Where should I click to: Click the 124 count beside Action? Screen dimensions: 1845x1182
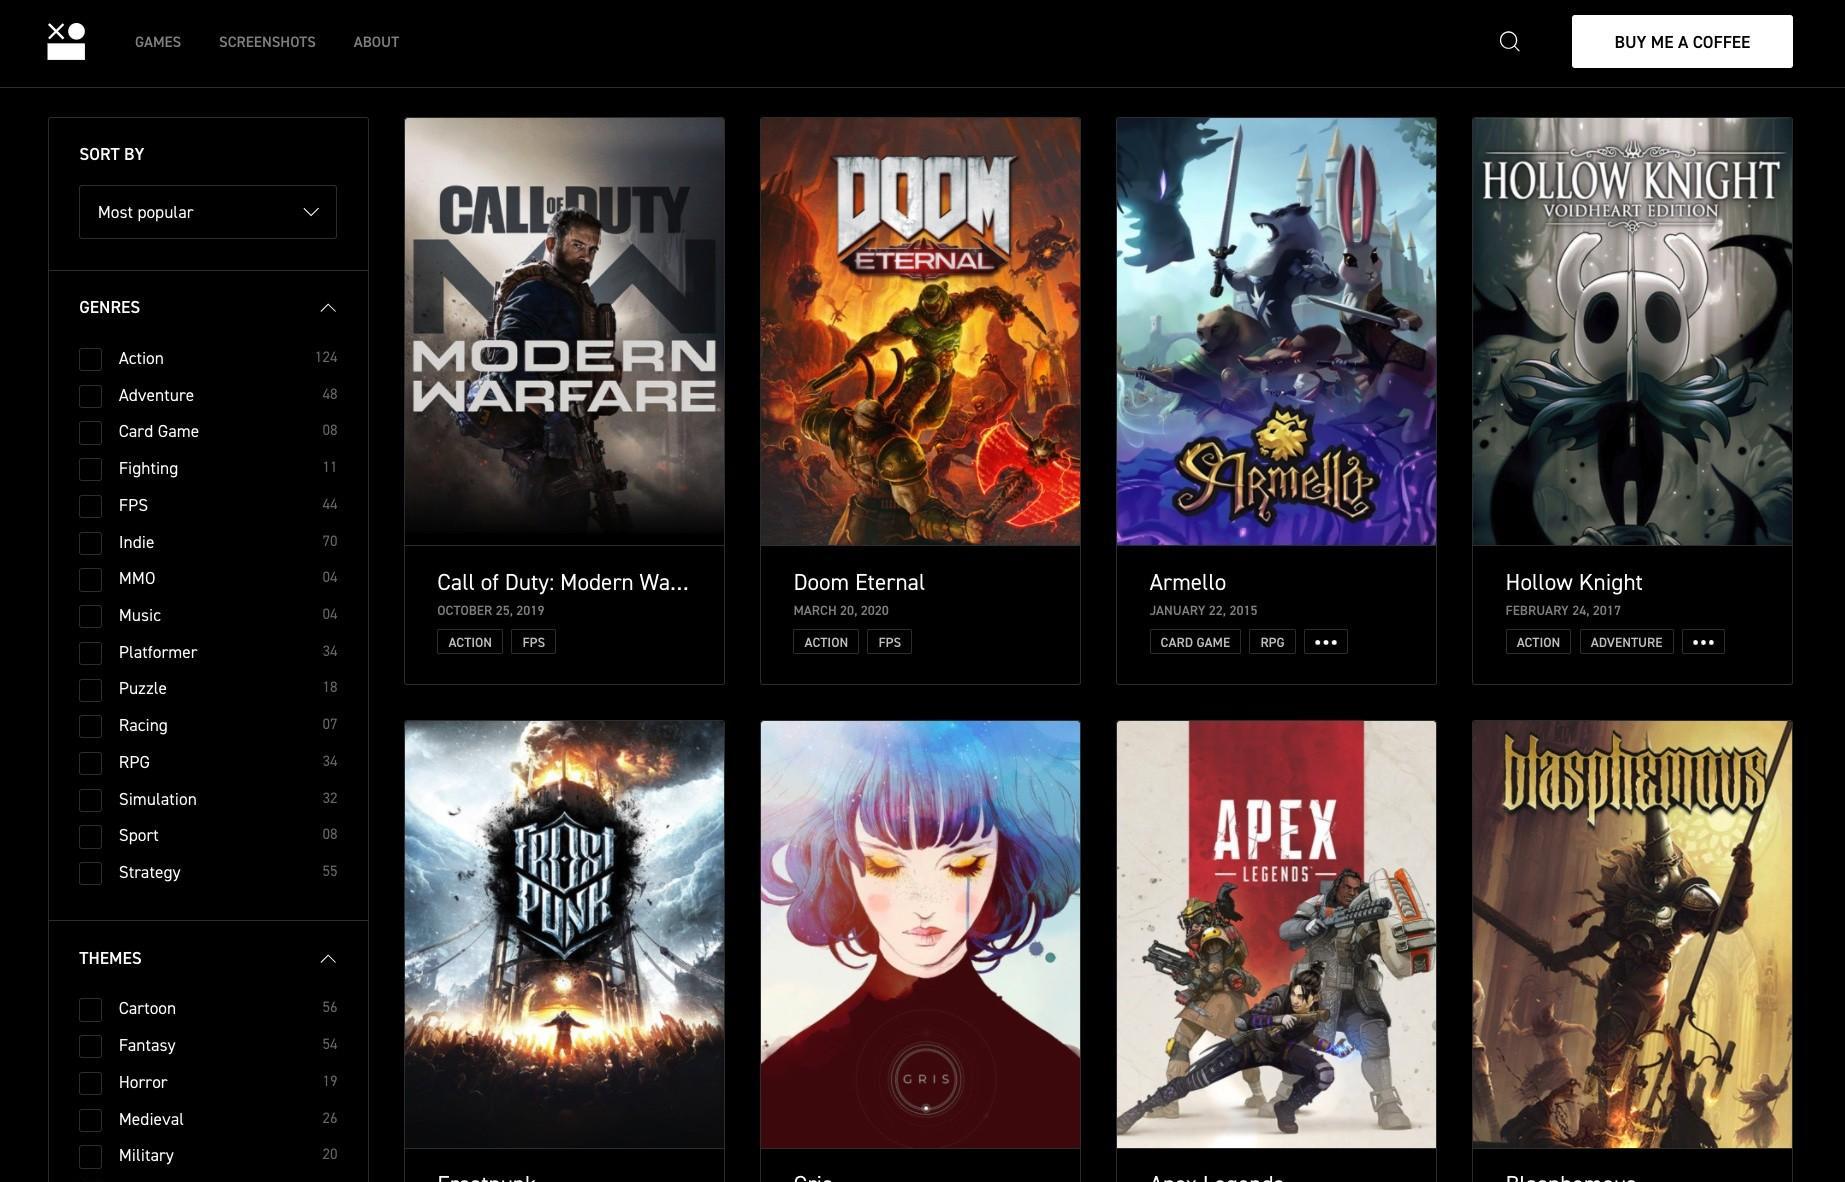pyautogui.click(x=326, y=357)
